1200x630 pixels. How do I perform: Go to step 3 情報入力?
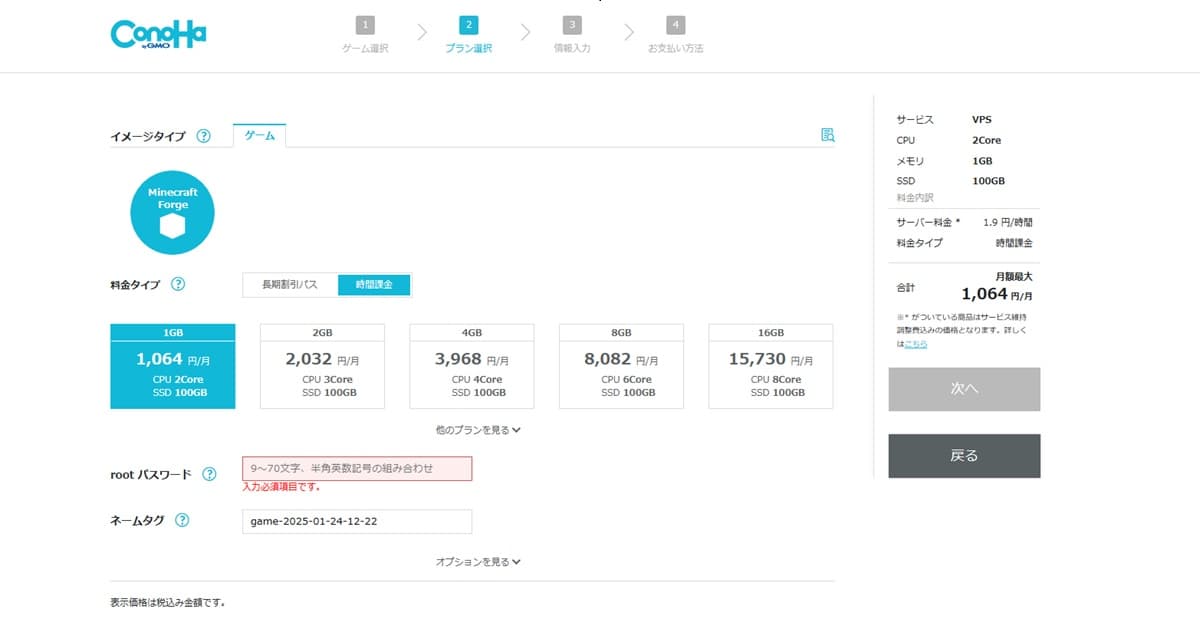[571, 35]
